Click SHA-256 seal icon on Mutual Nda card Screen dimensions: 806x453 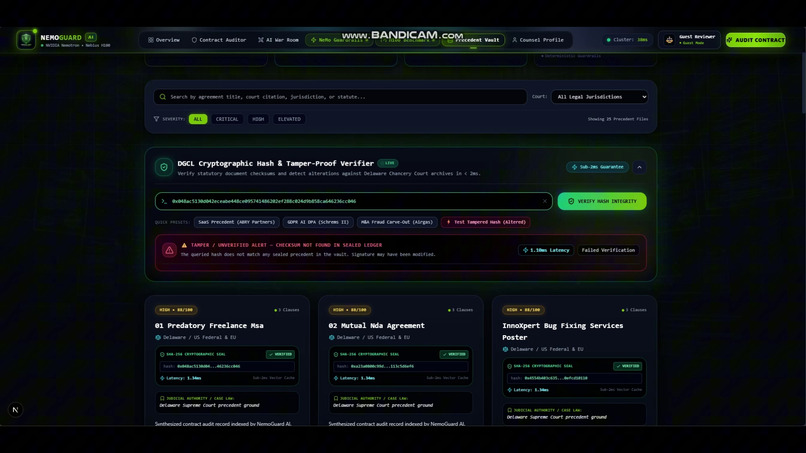(x=336, y=354)
